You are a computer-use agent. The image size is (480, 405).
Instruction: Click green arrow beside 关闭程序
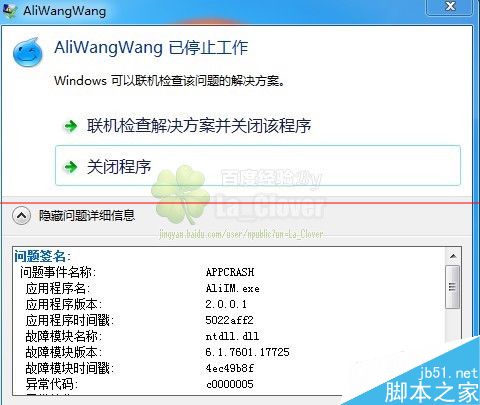(x=70, y=167)
